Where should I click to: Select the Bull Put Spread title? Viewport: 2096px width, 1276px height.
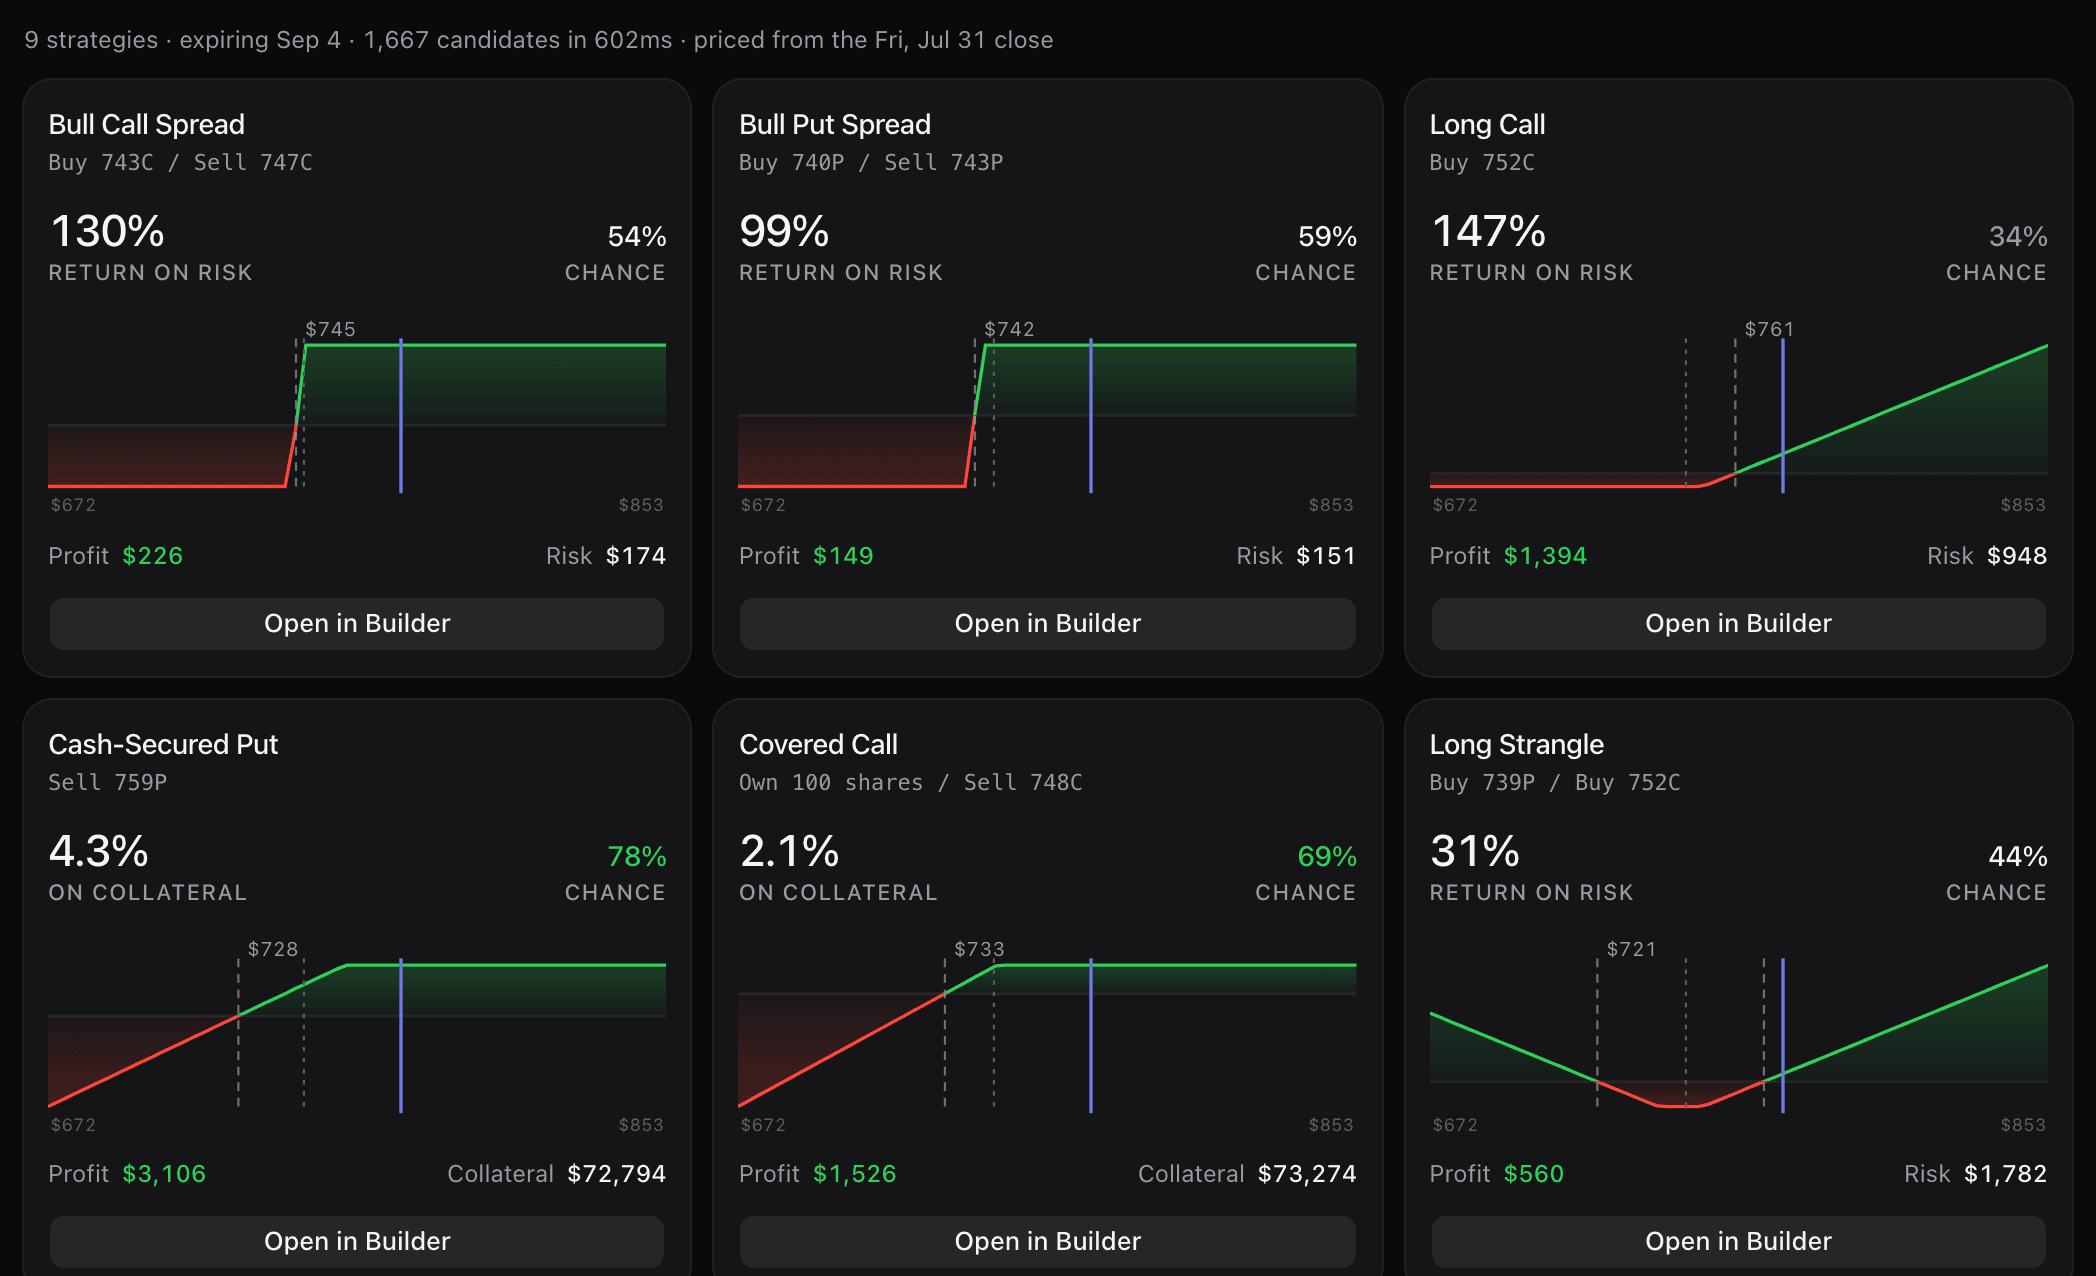point(835,124)
